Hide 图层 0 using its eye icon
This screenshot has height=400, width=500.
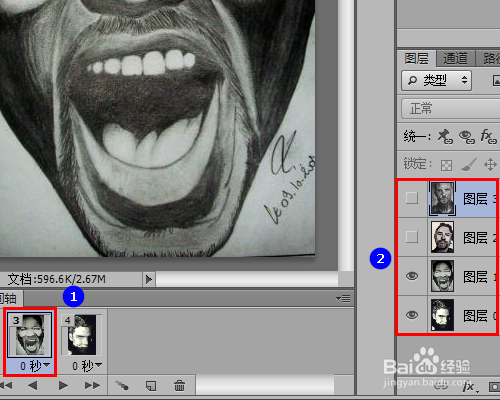click(412, 315)
